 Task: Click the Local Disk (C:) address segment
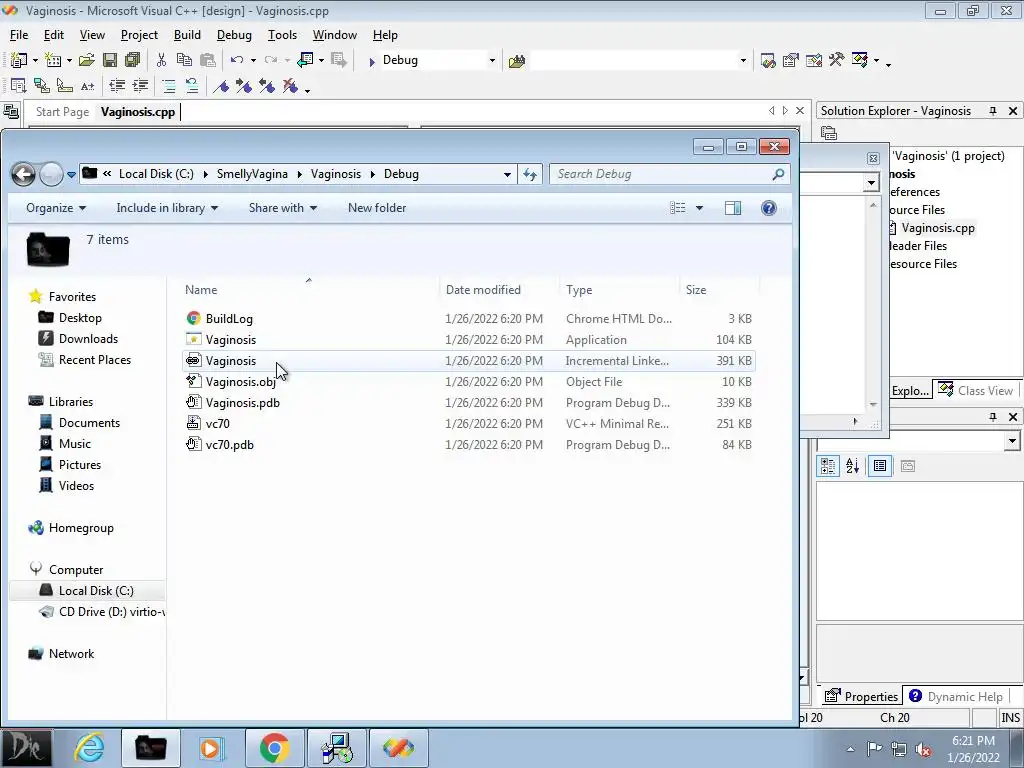pos(156,174)
